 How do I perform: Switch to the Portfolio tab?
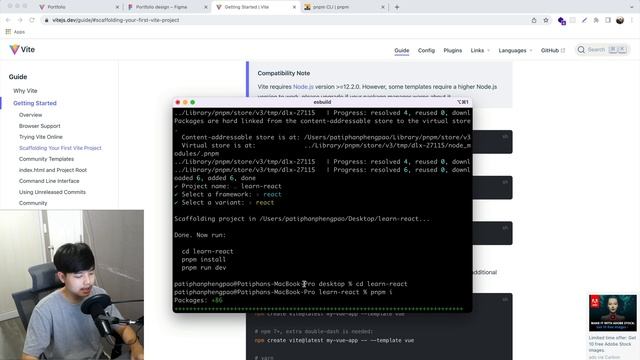click(x=56, y=7)
